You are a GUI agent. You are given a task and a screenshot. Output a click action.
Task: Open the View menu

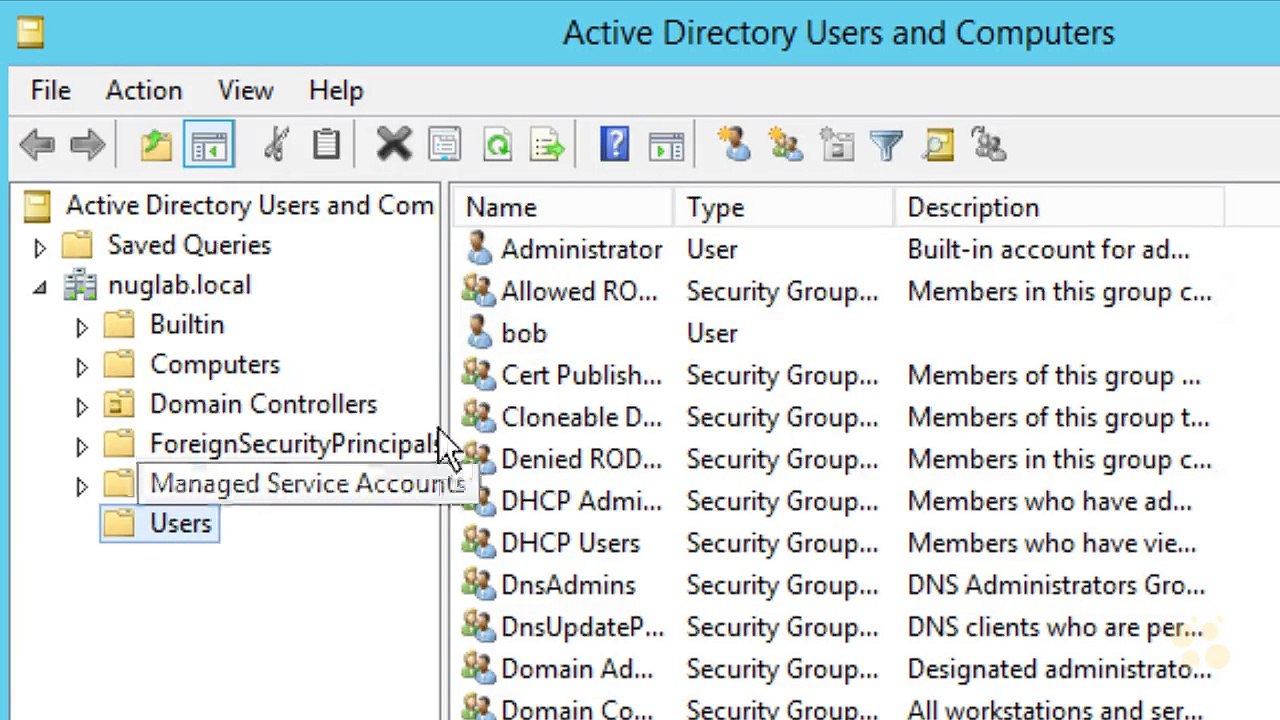click(246, 91)
